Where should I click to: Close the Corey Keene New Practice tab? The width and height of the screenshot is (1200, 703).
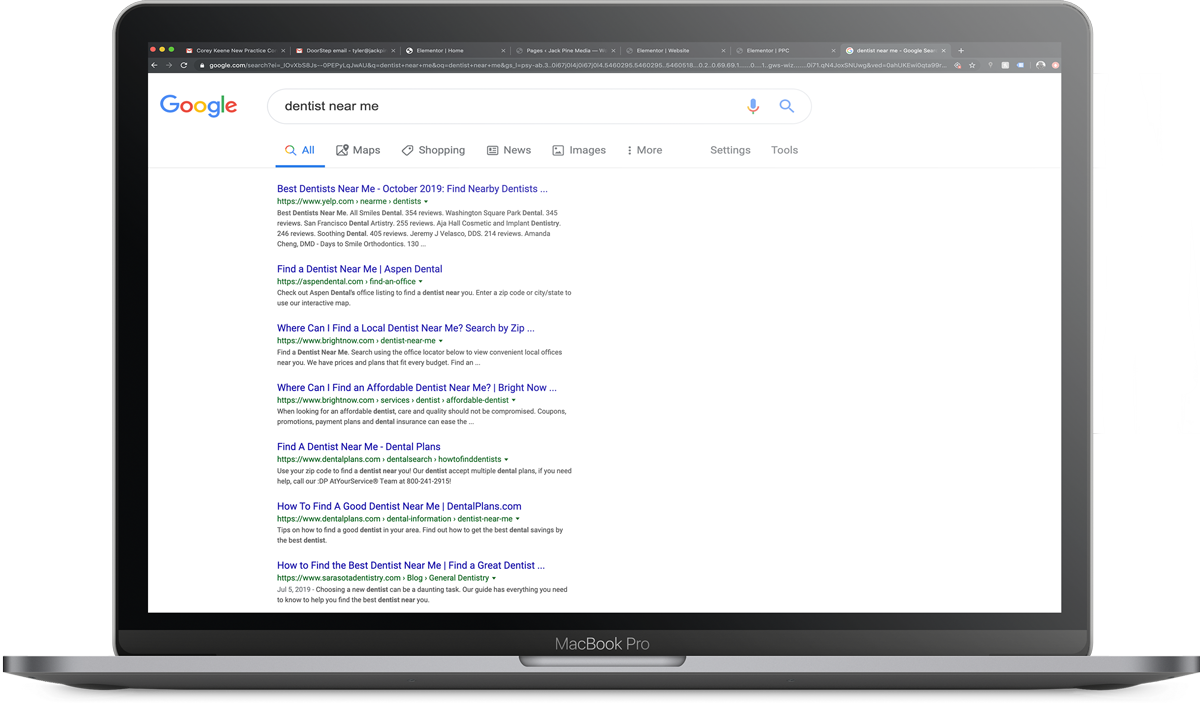tap(283, 50)
